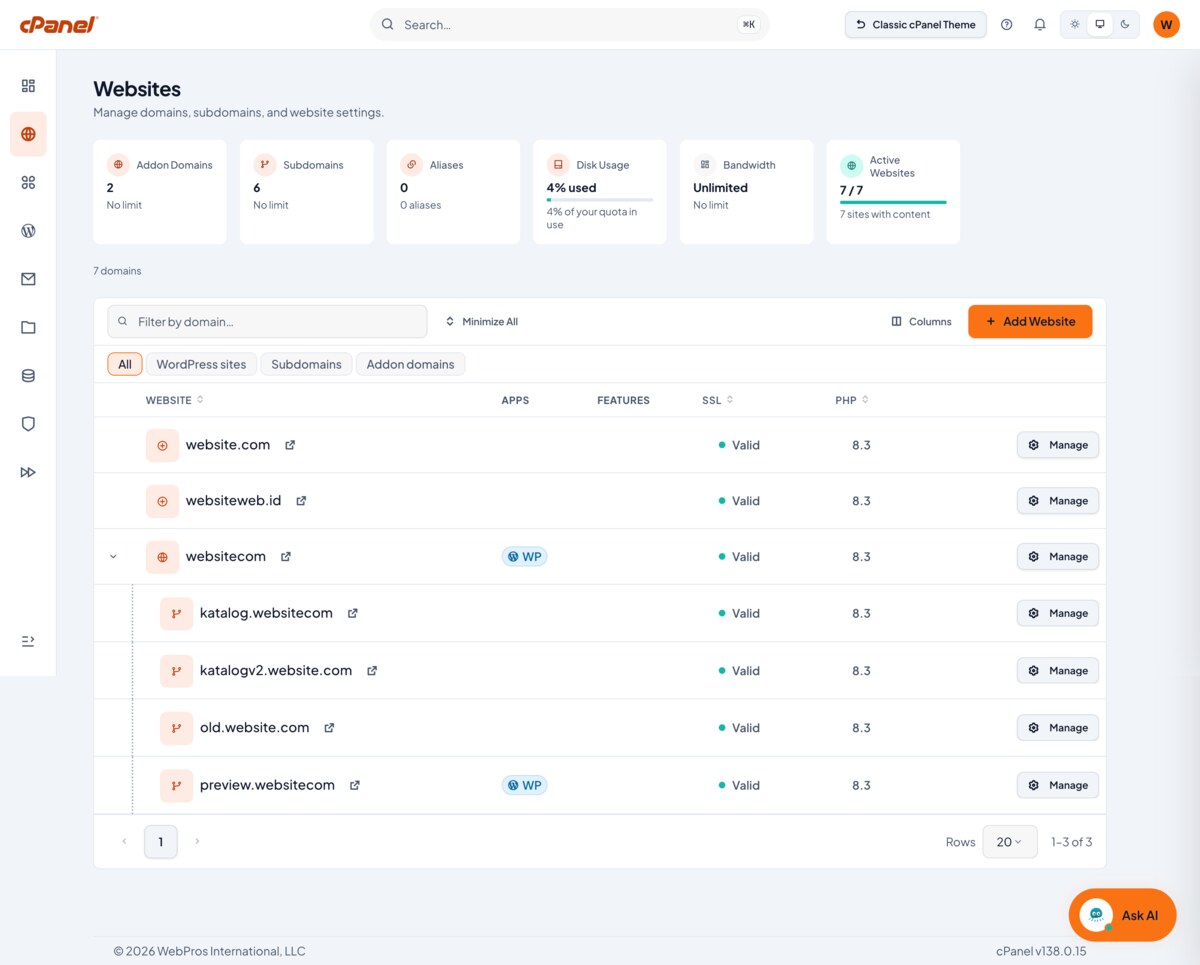Open the external link icon next to katalogv2.website.com

(372, 671)
